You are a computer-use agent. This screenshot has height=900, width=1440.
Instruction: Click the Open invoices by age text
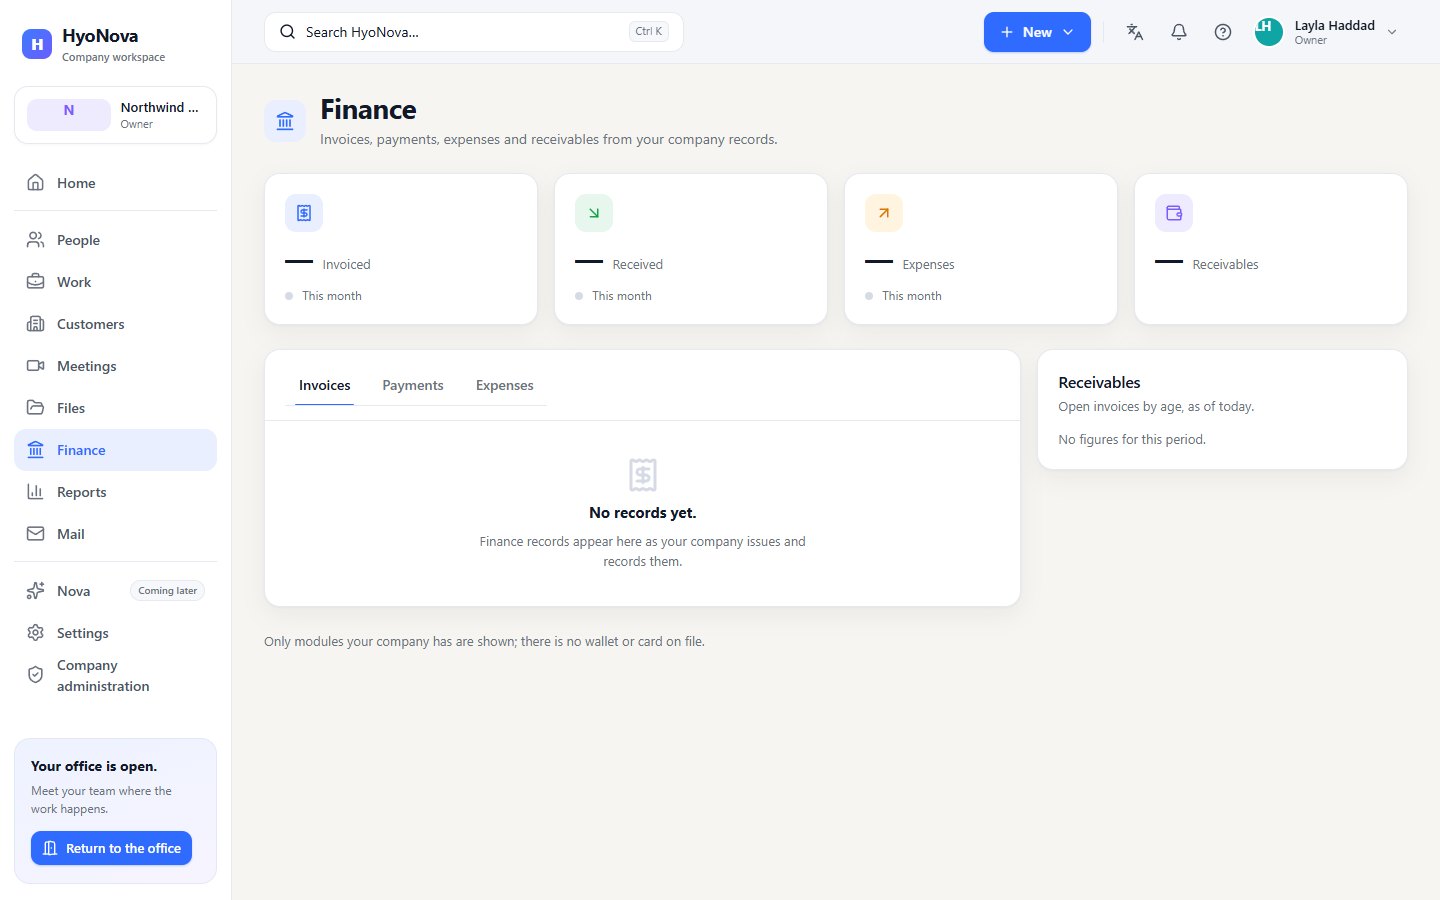[x=1156, y=407]
